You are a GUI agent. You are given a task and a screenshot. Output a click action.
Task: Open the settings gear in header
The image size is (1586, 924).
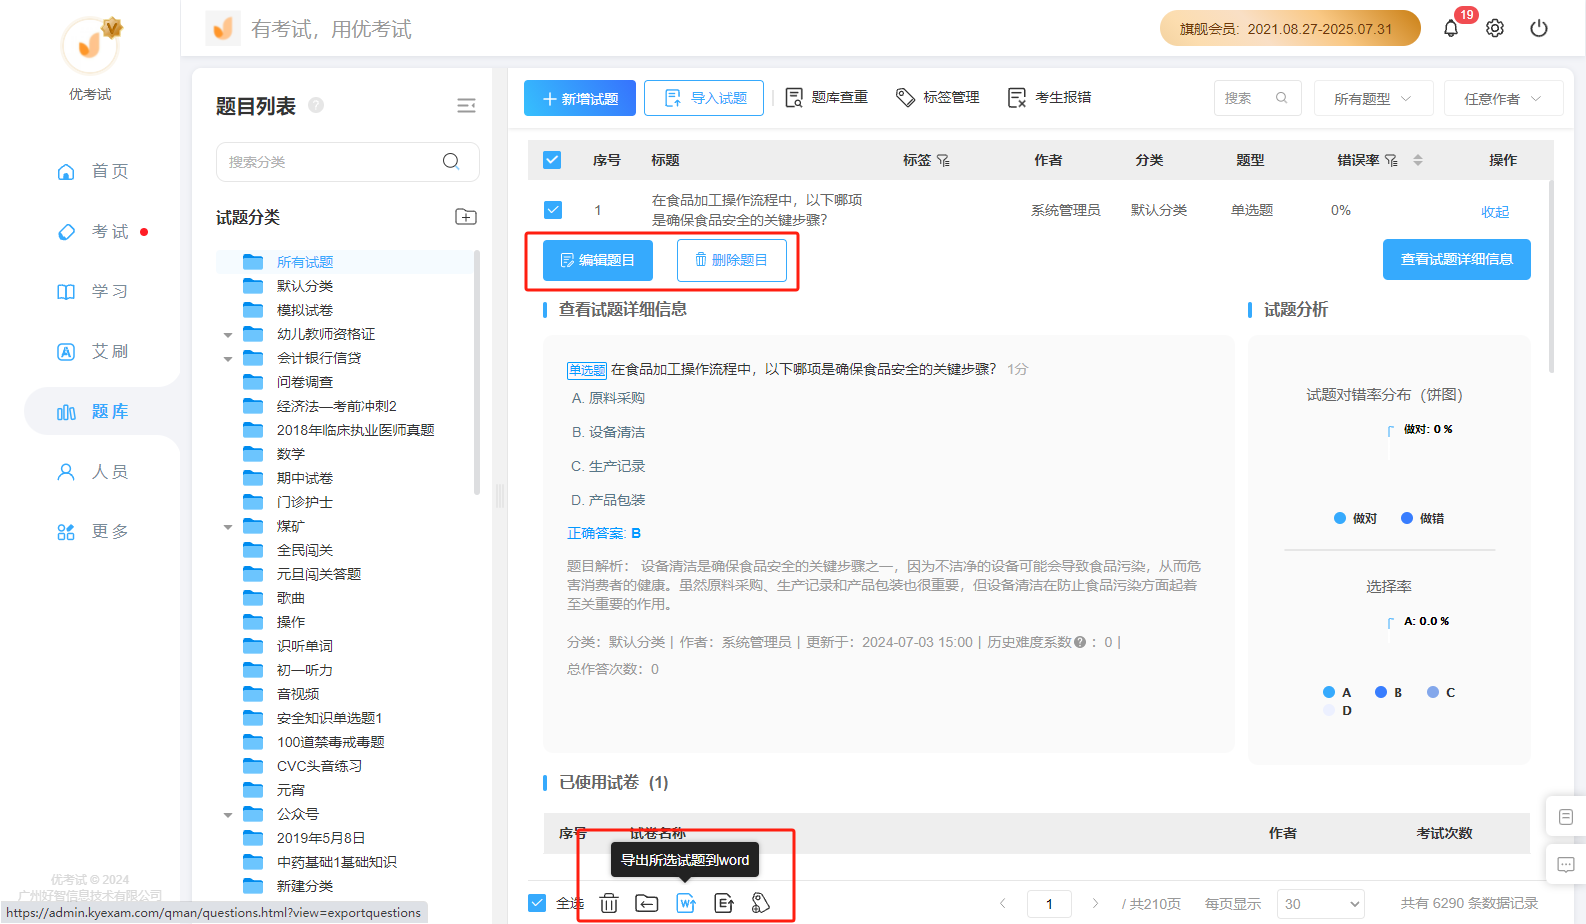[x=1495, y=28]
